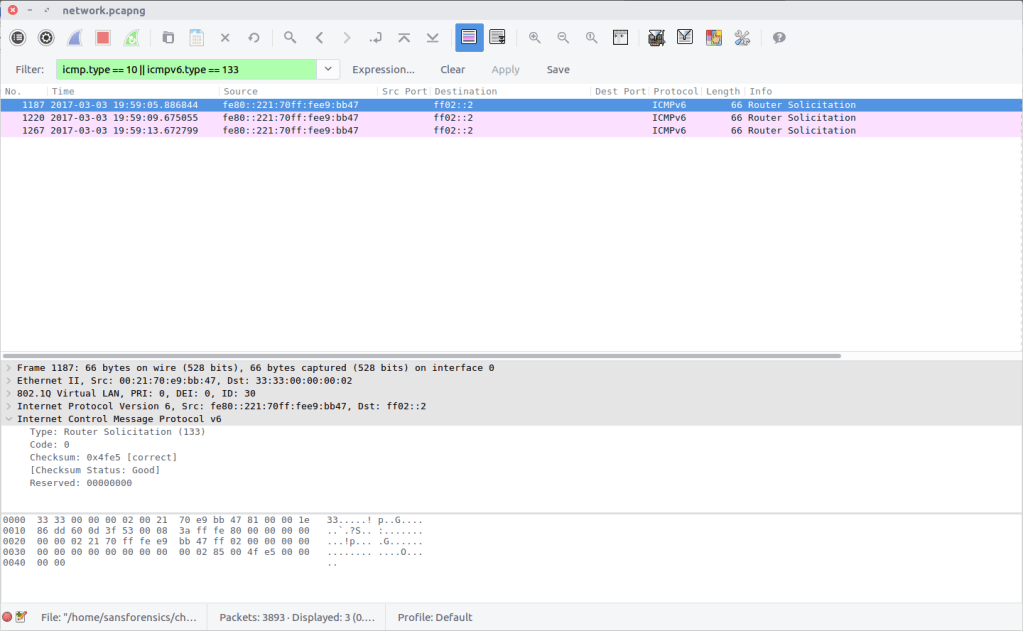
Task: Click the interface list toolbar icon
Action: click(17, 38)
